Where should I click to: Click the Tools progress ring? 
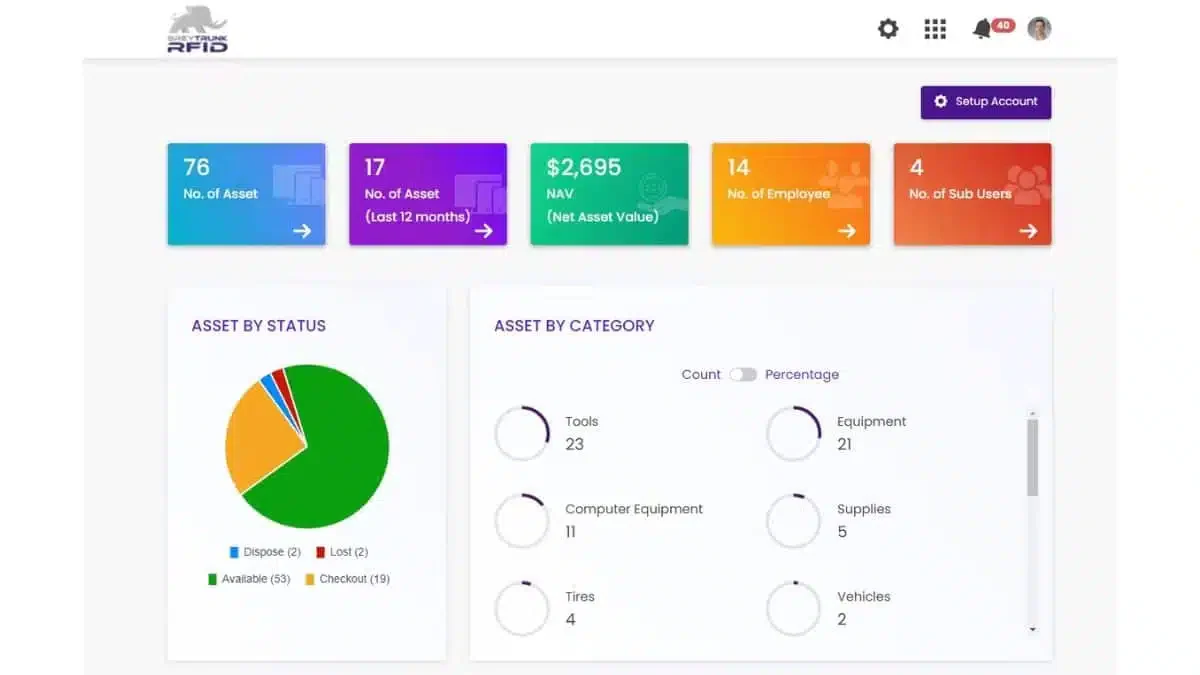tap(522, 433)
